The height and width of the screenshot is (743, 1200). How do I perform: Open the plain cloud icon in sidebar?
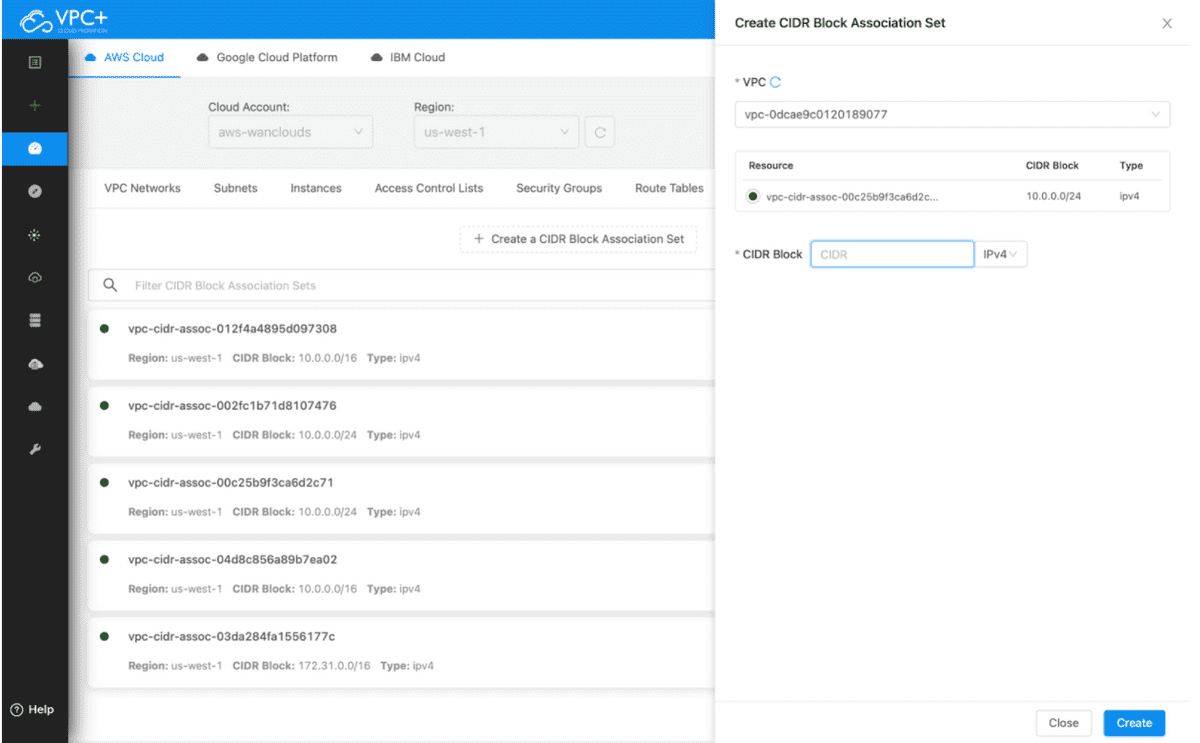click(35, 406)
